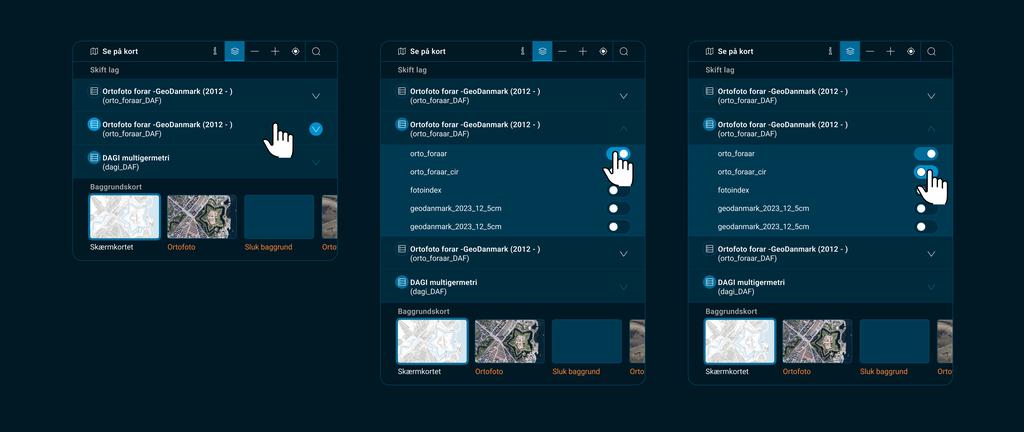Enable the first geodanmark_2023_12_5cm switch in the middle panel
Screen dimensions: 1024x432
tap(619, 208)
